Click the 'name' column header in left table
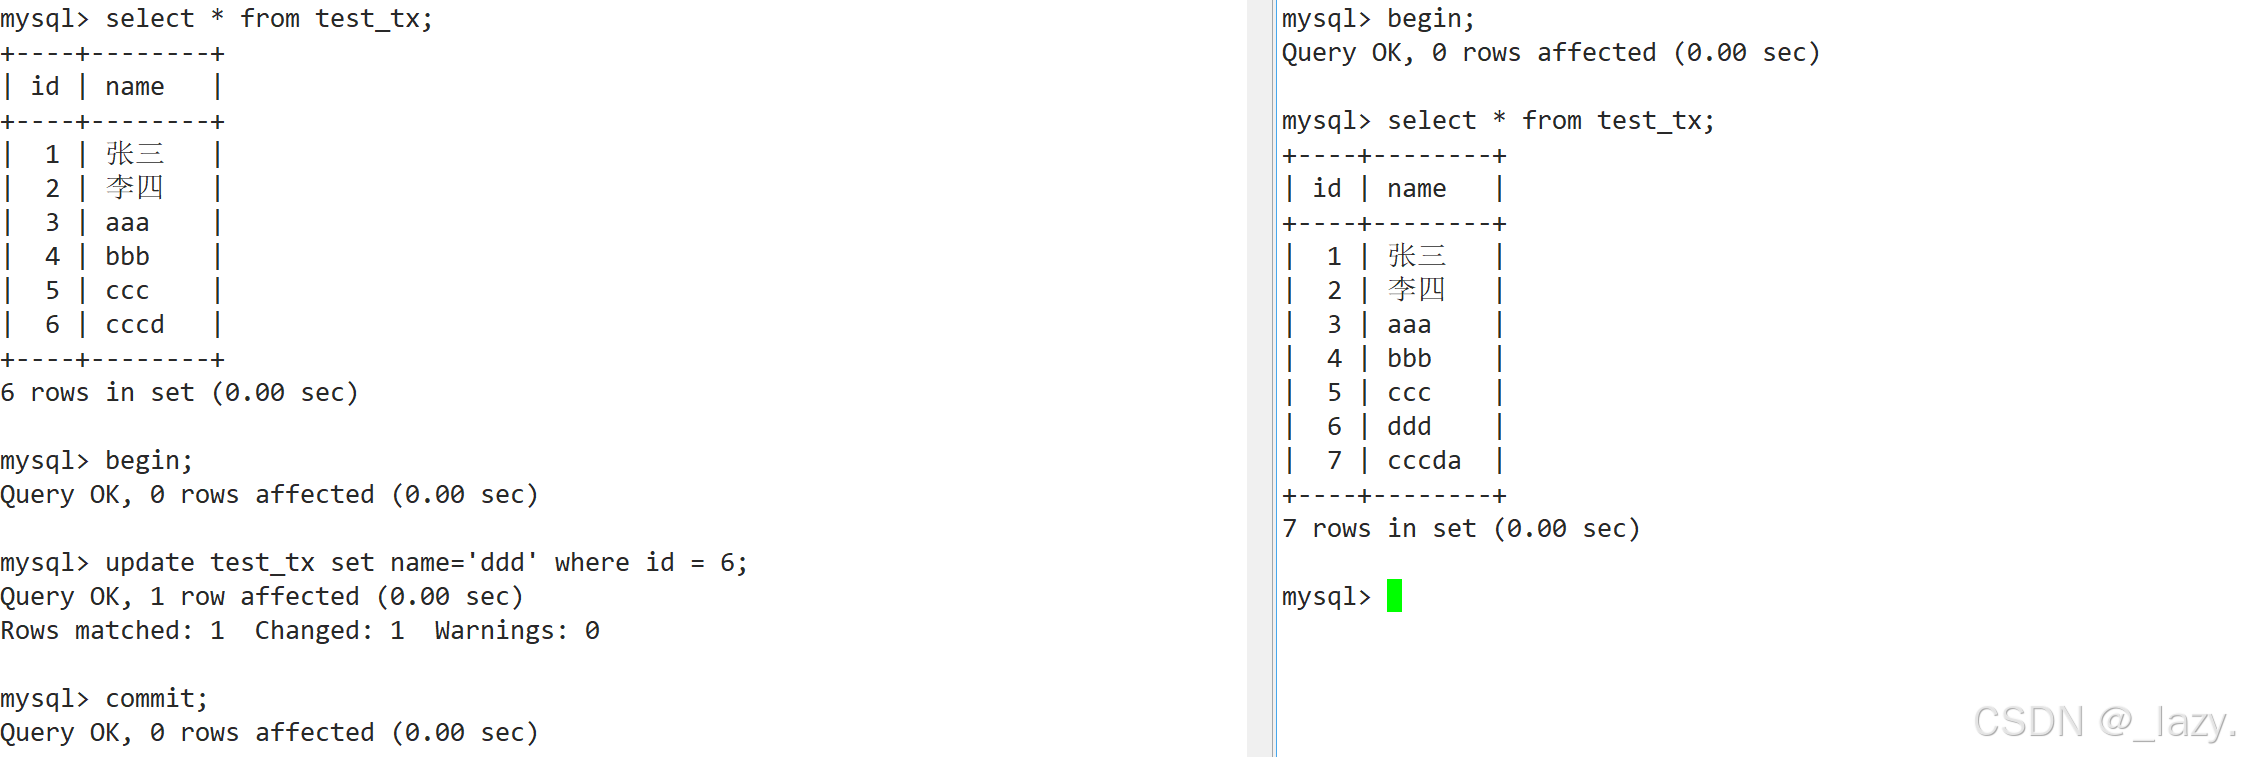The height and width of the screenshot is (757, 2242). [135, 87]
